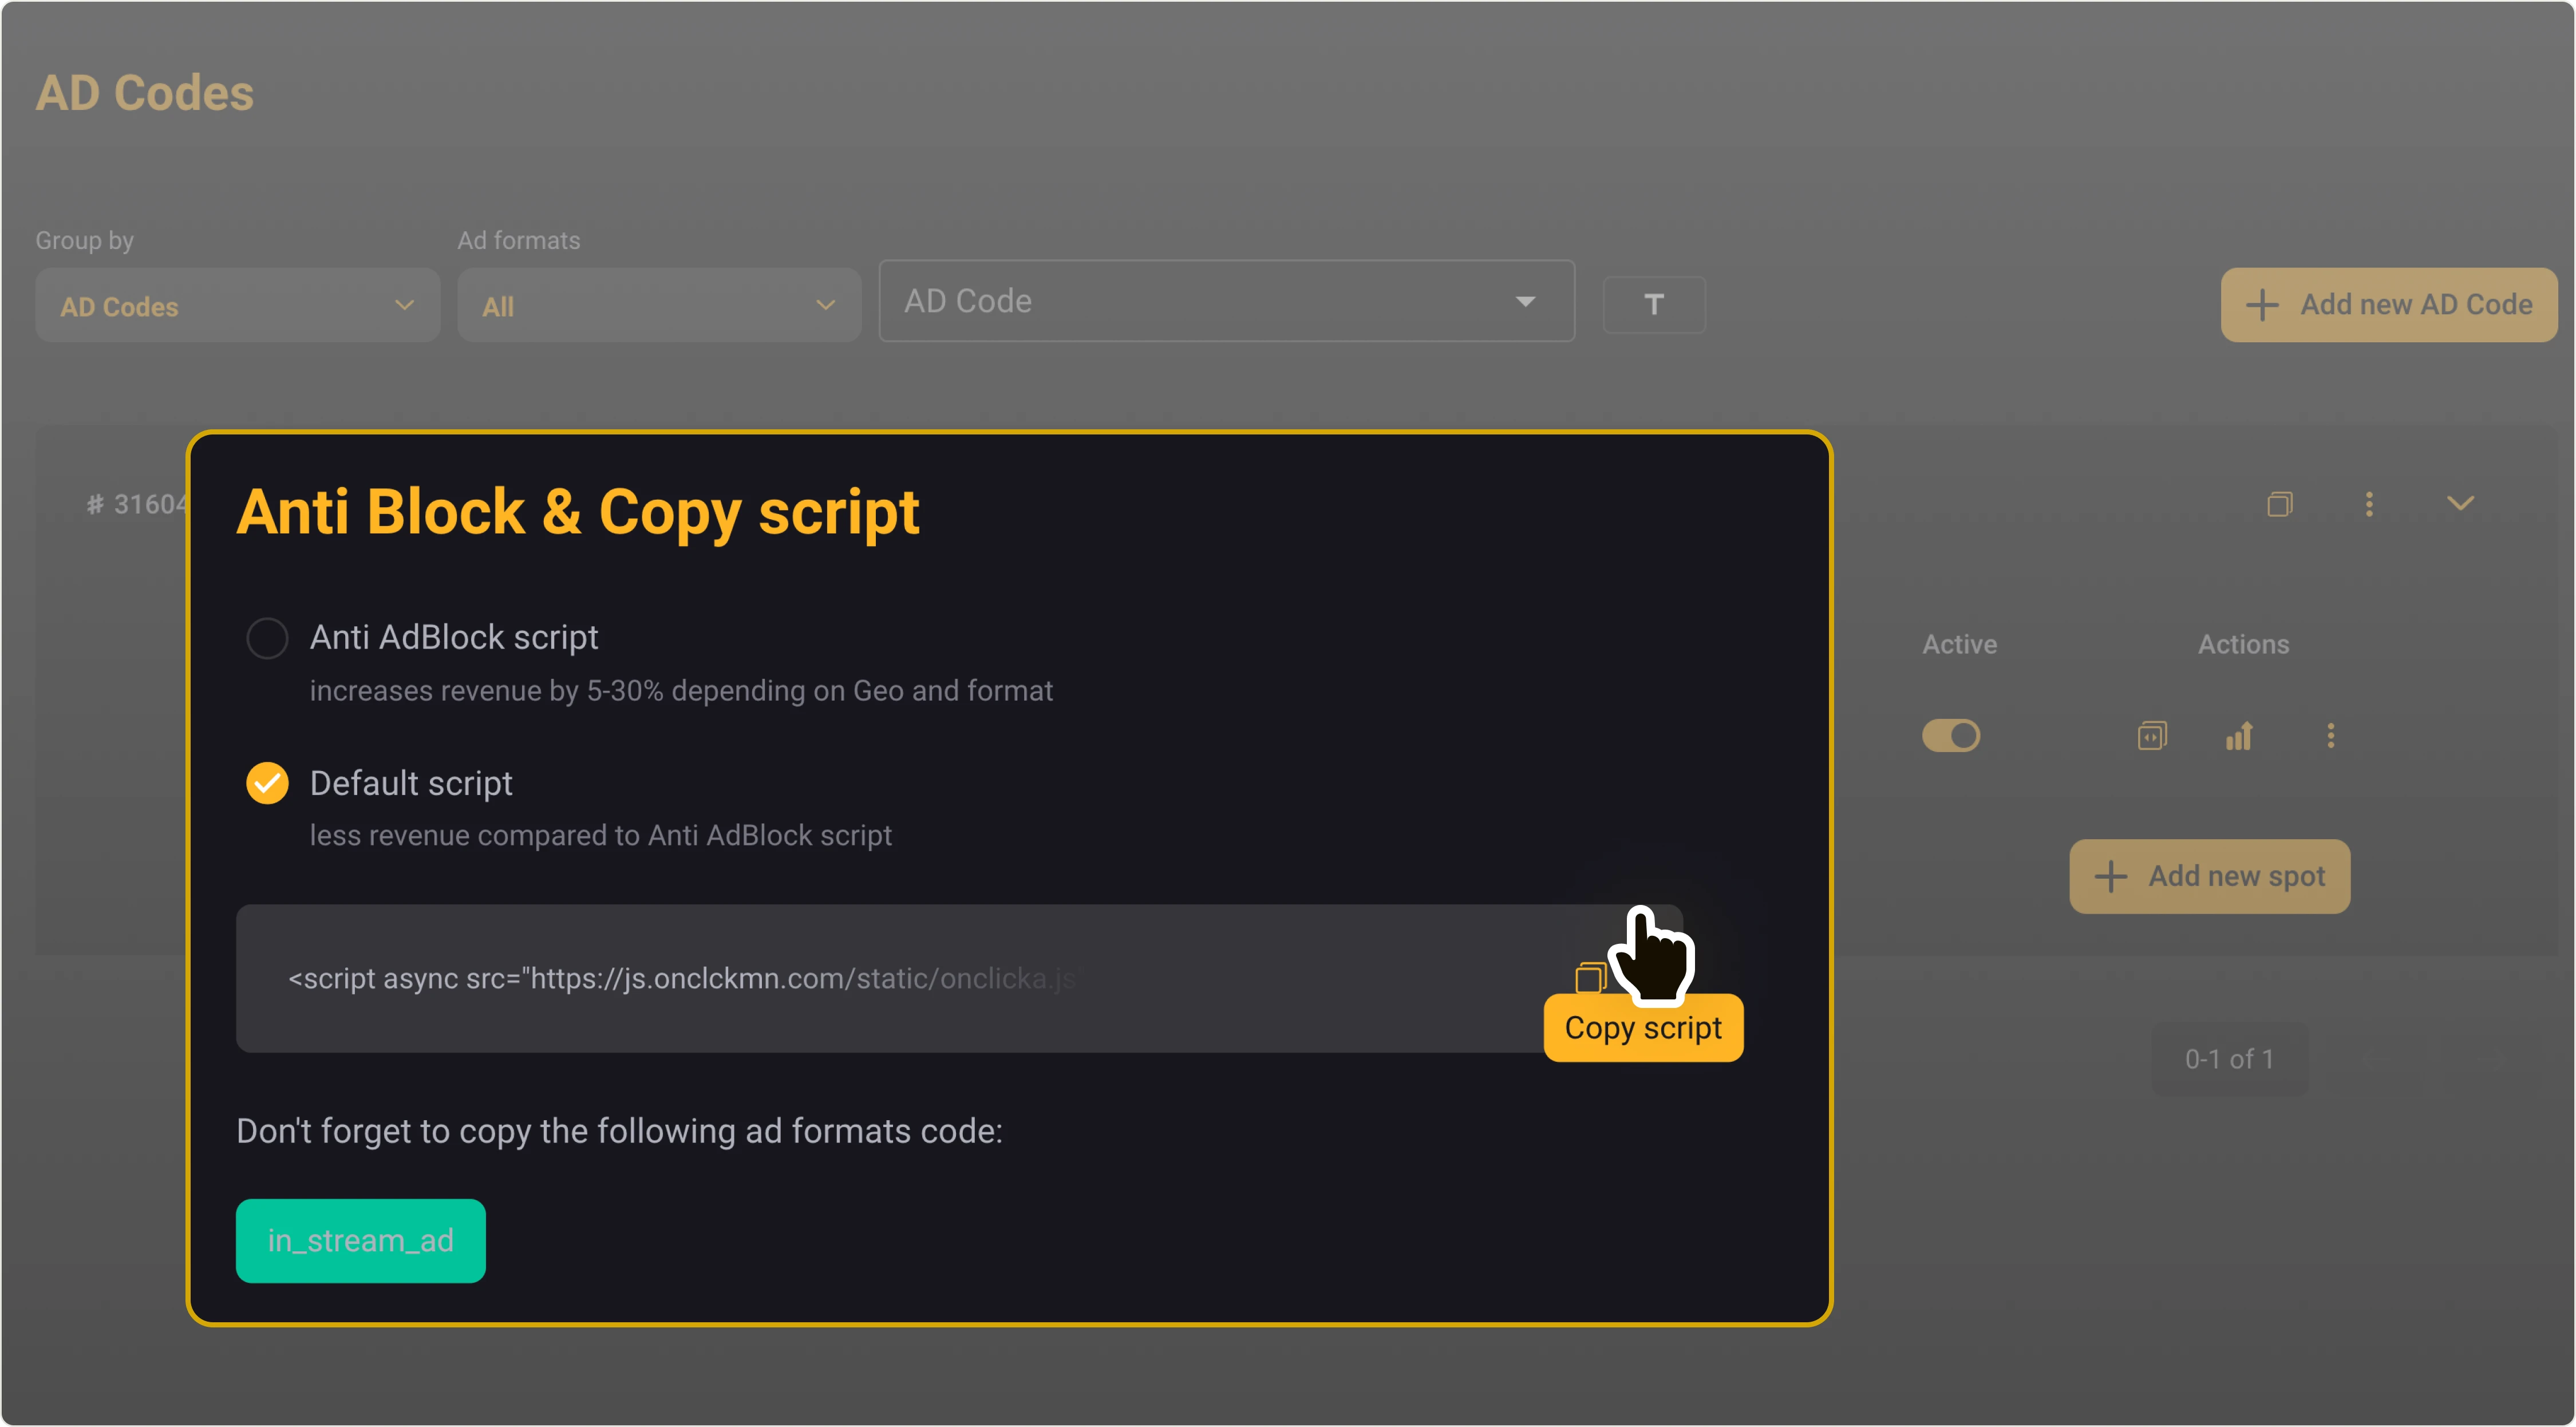
Task: Expand the AD Code row with the chevron
Action: (x=2461, y=503)
